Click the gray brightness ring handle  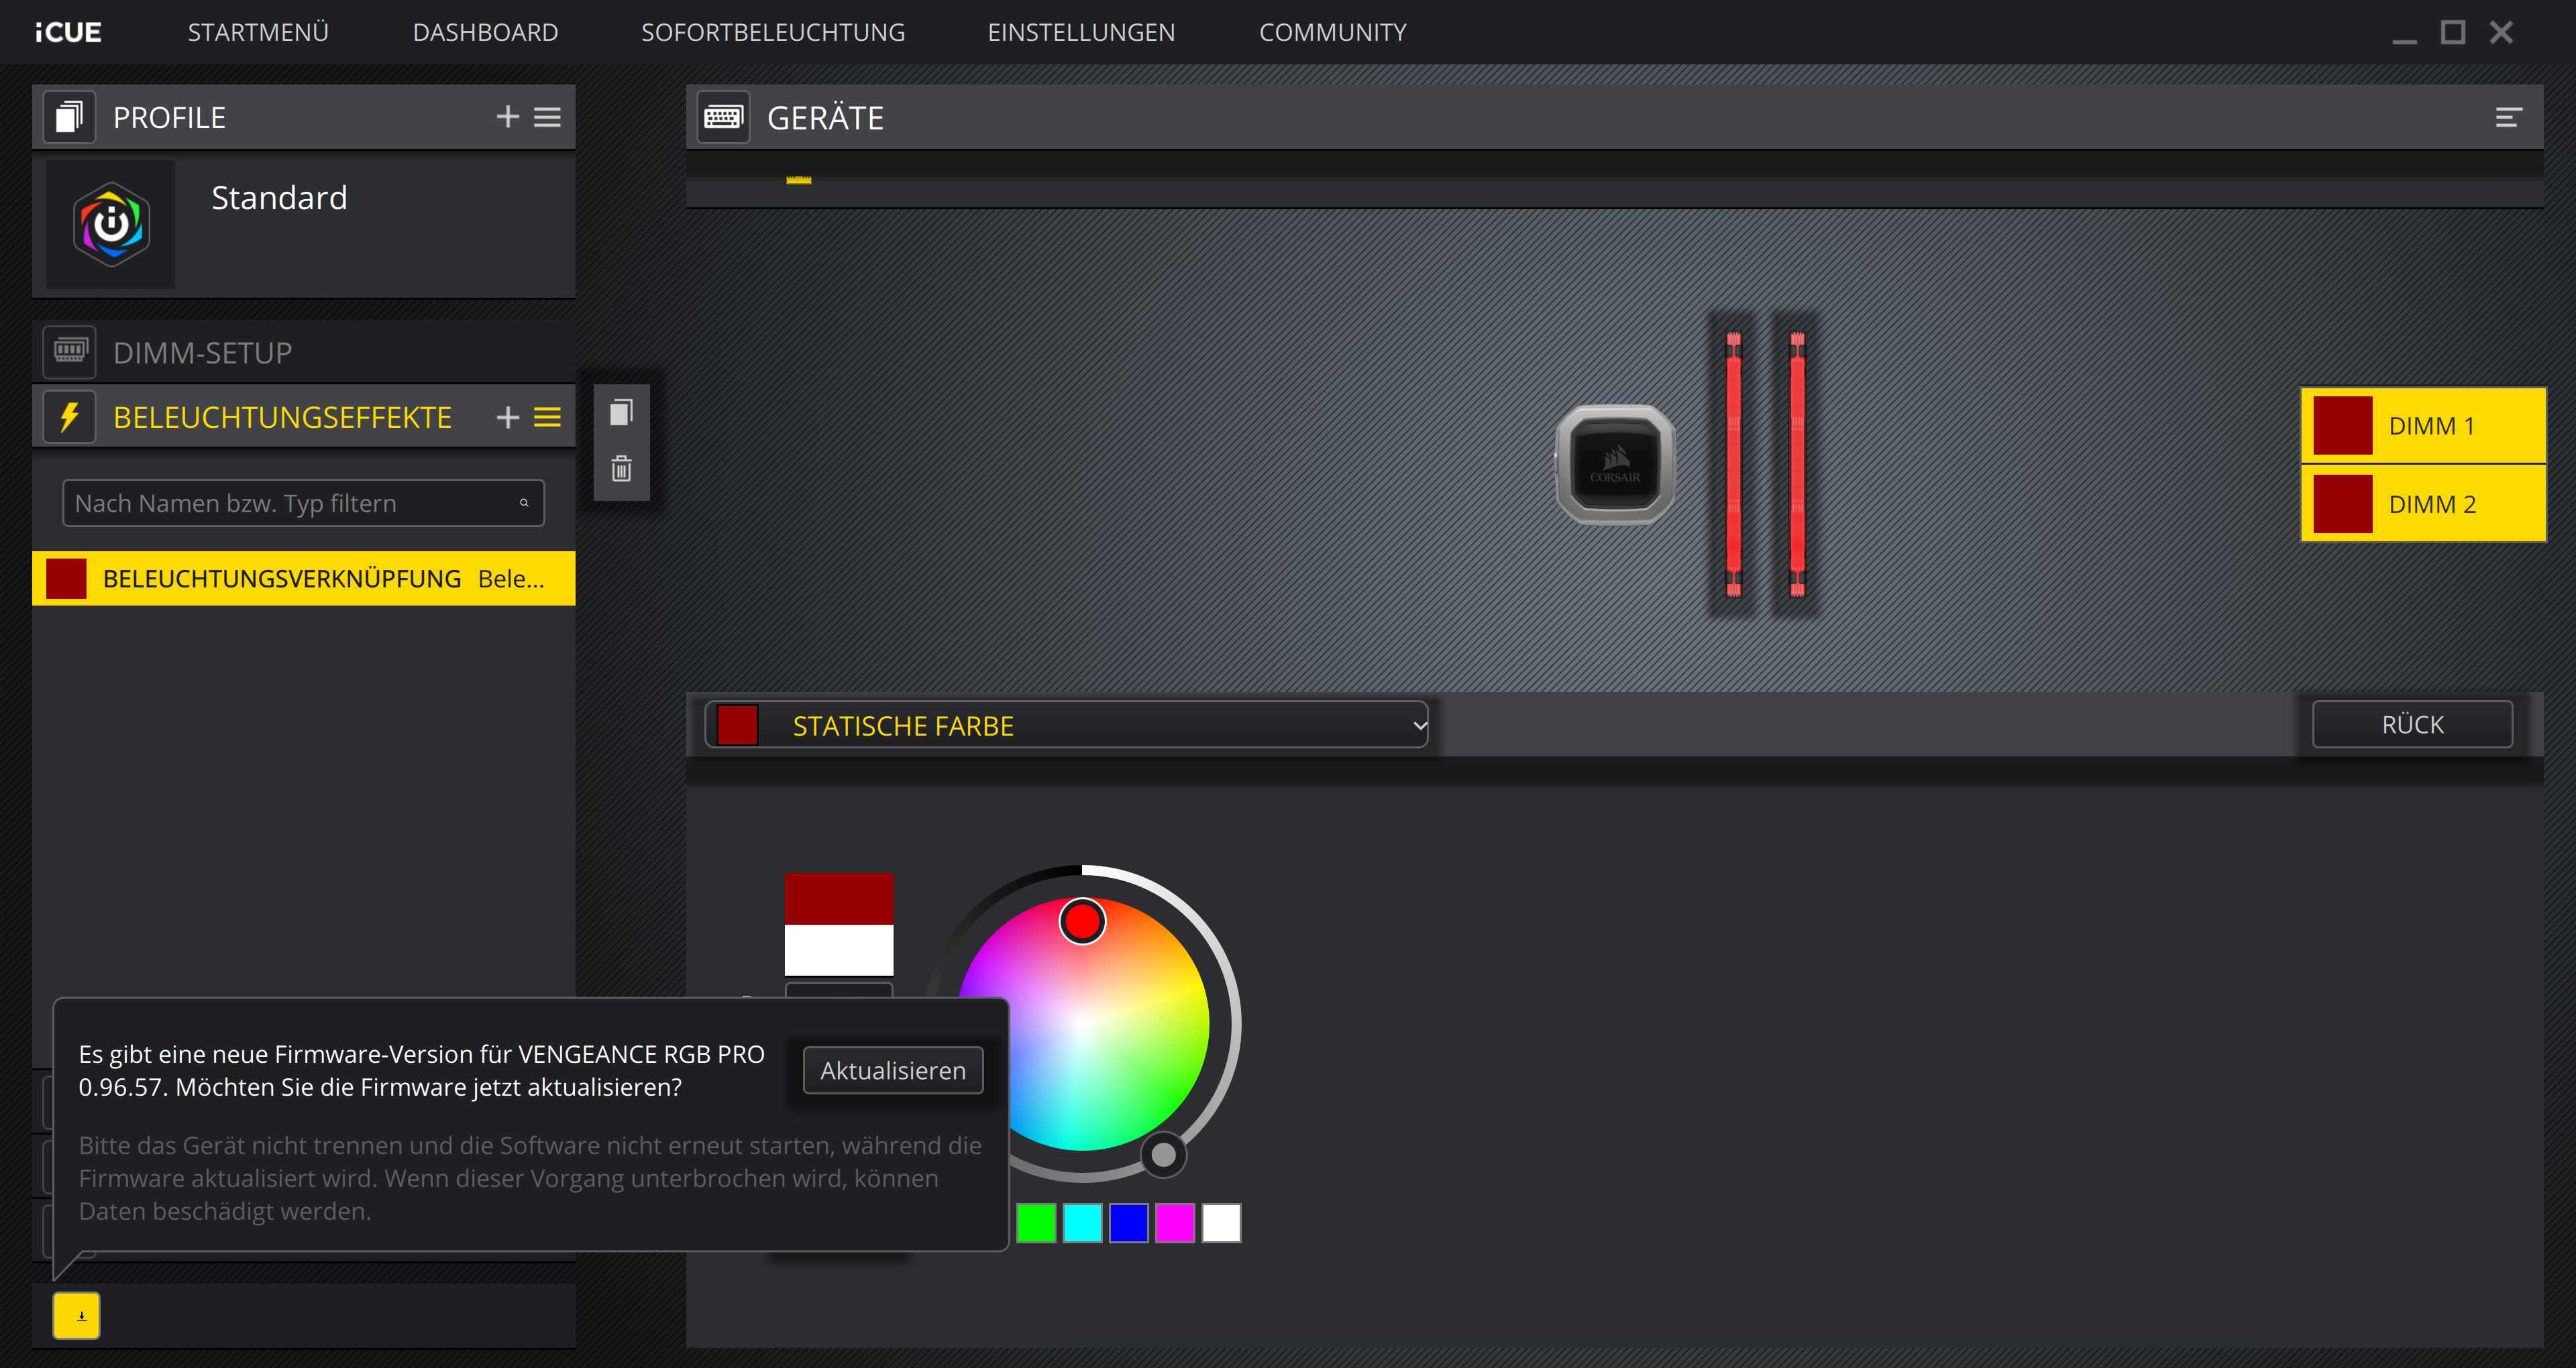(1163, 1155)
